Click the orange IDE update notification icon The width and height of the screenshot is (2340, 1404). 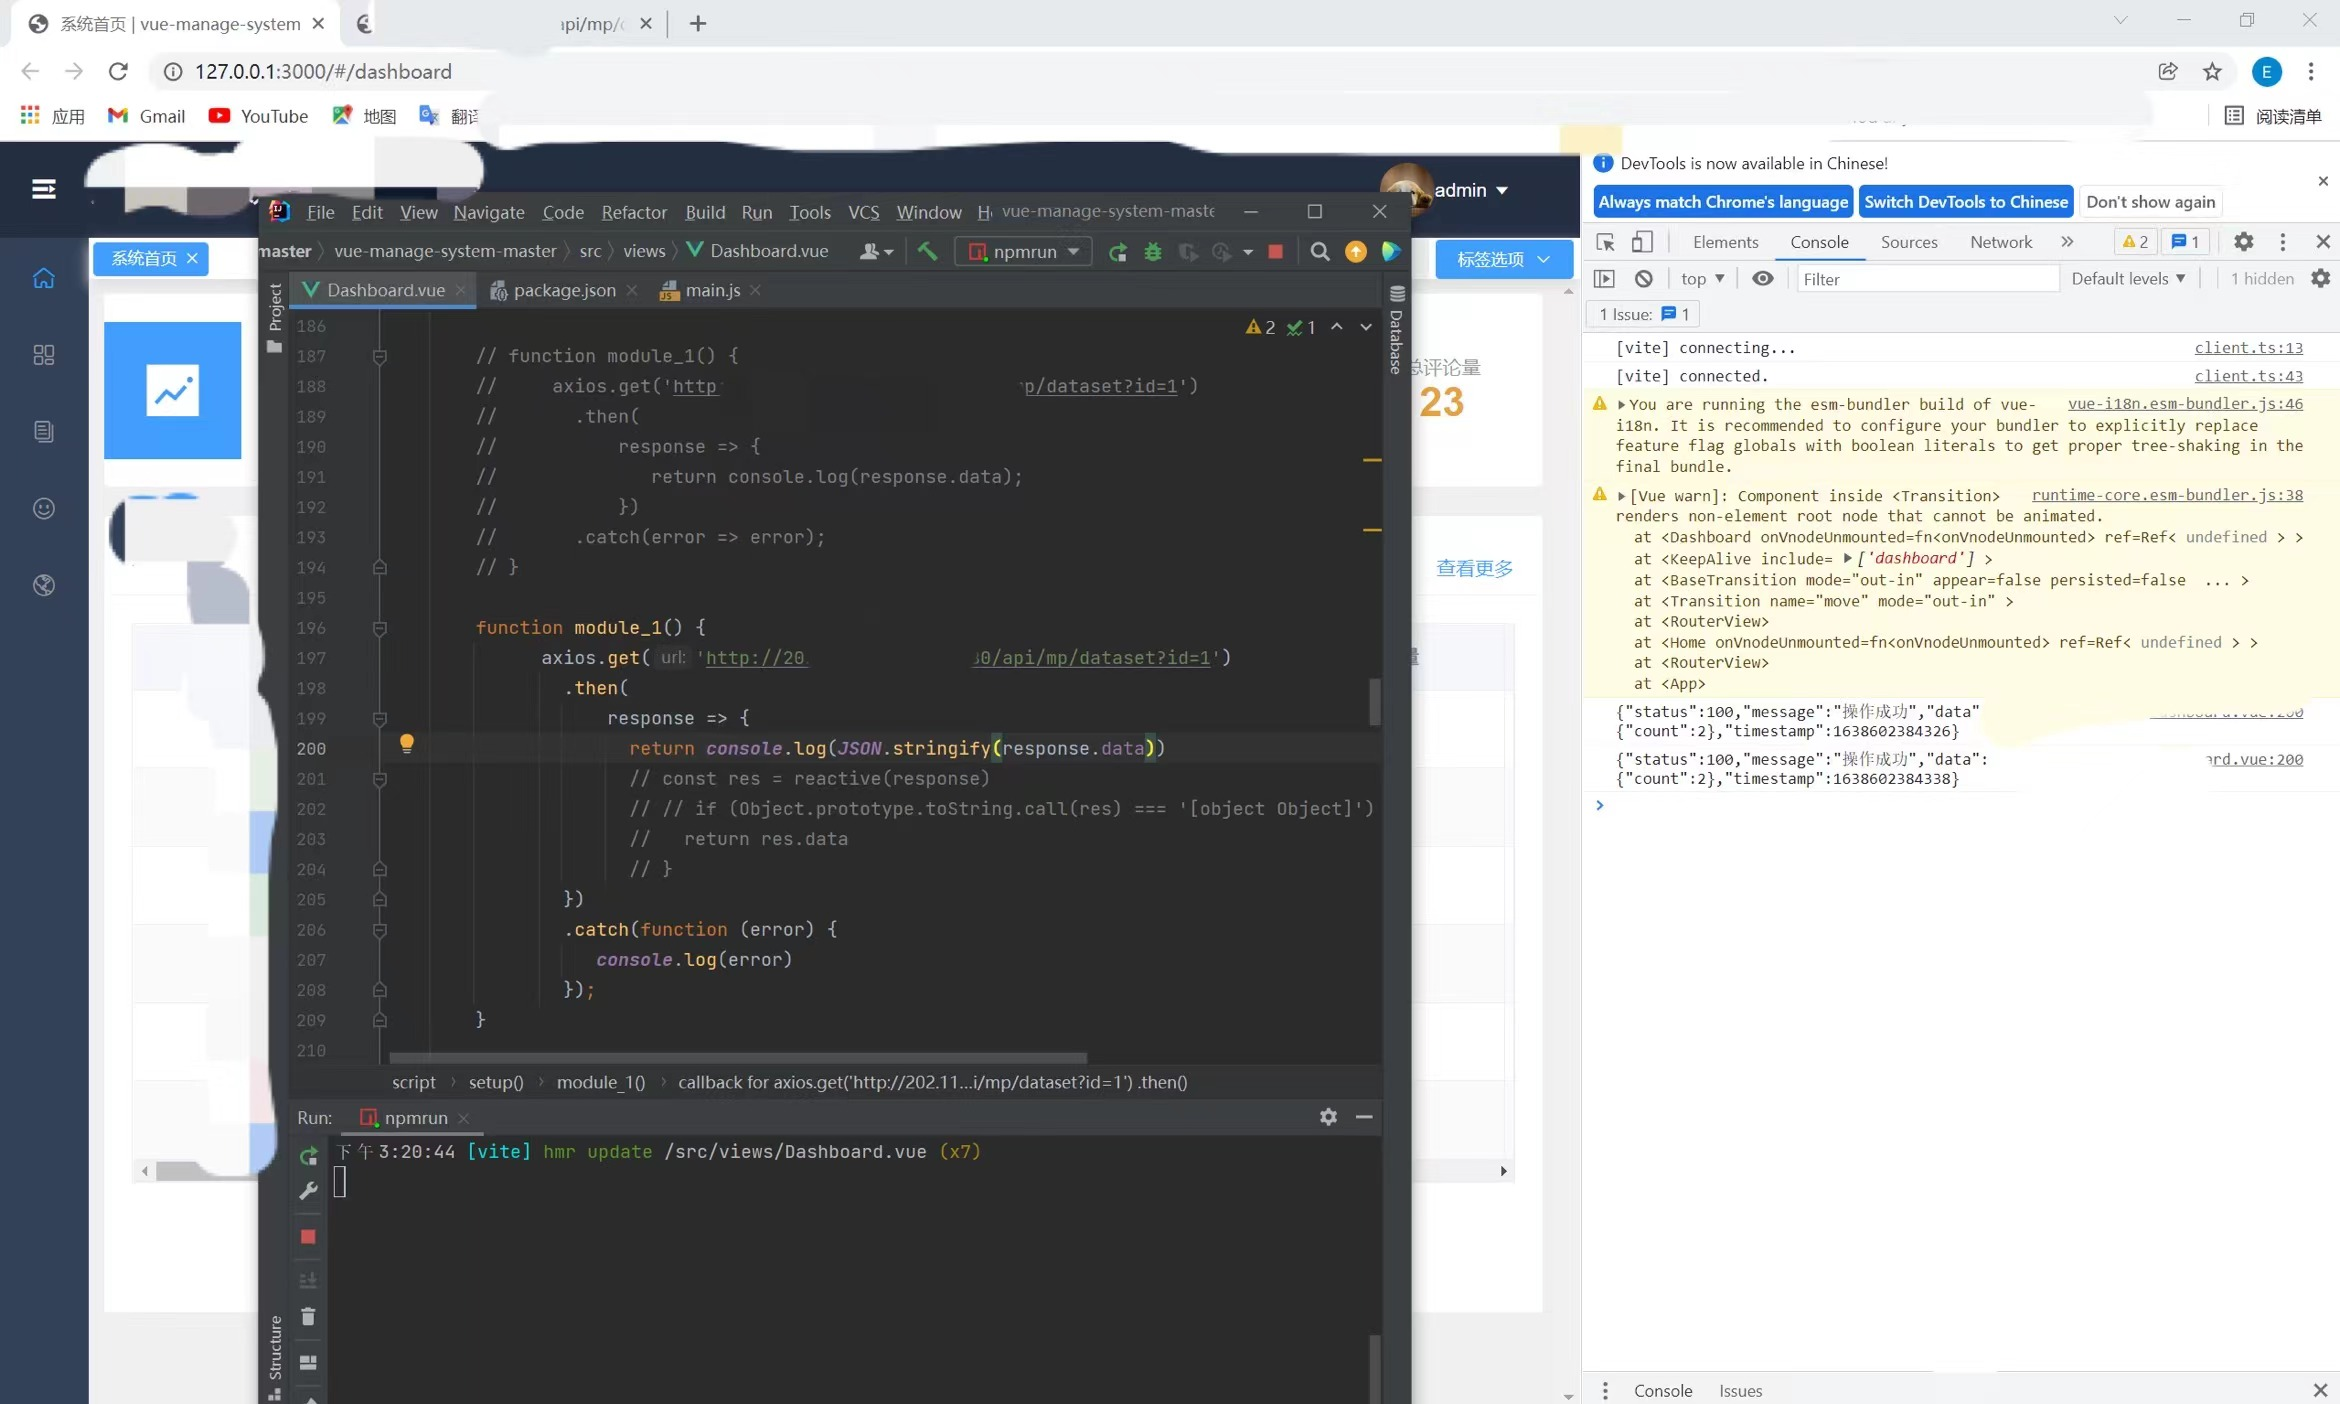[x=1356, y=251]
